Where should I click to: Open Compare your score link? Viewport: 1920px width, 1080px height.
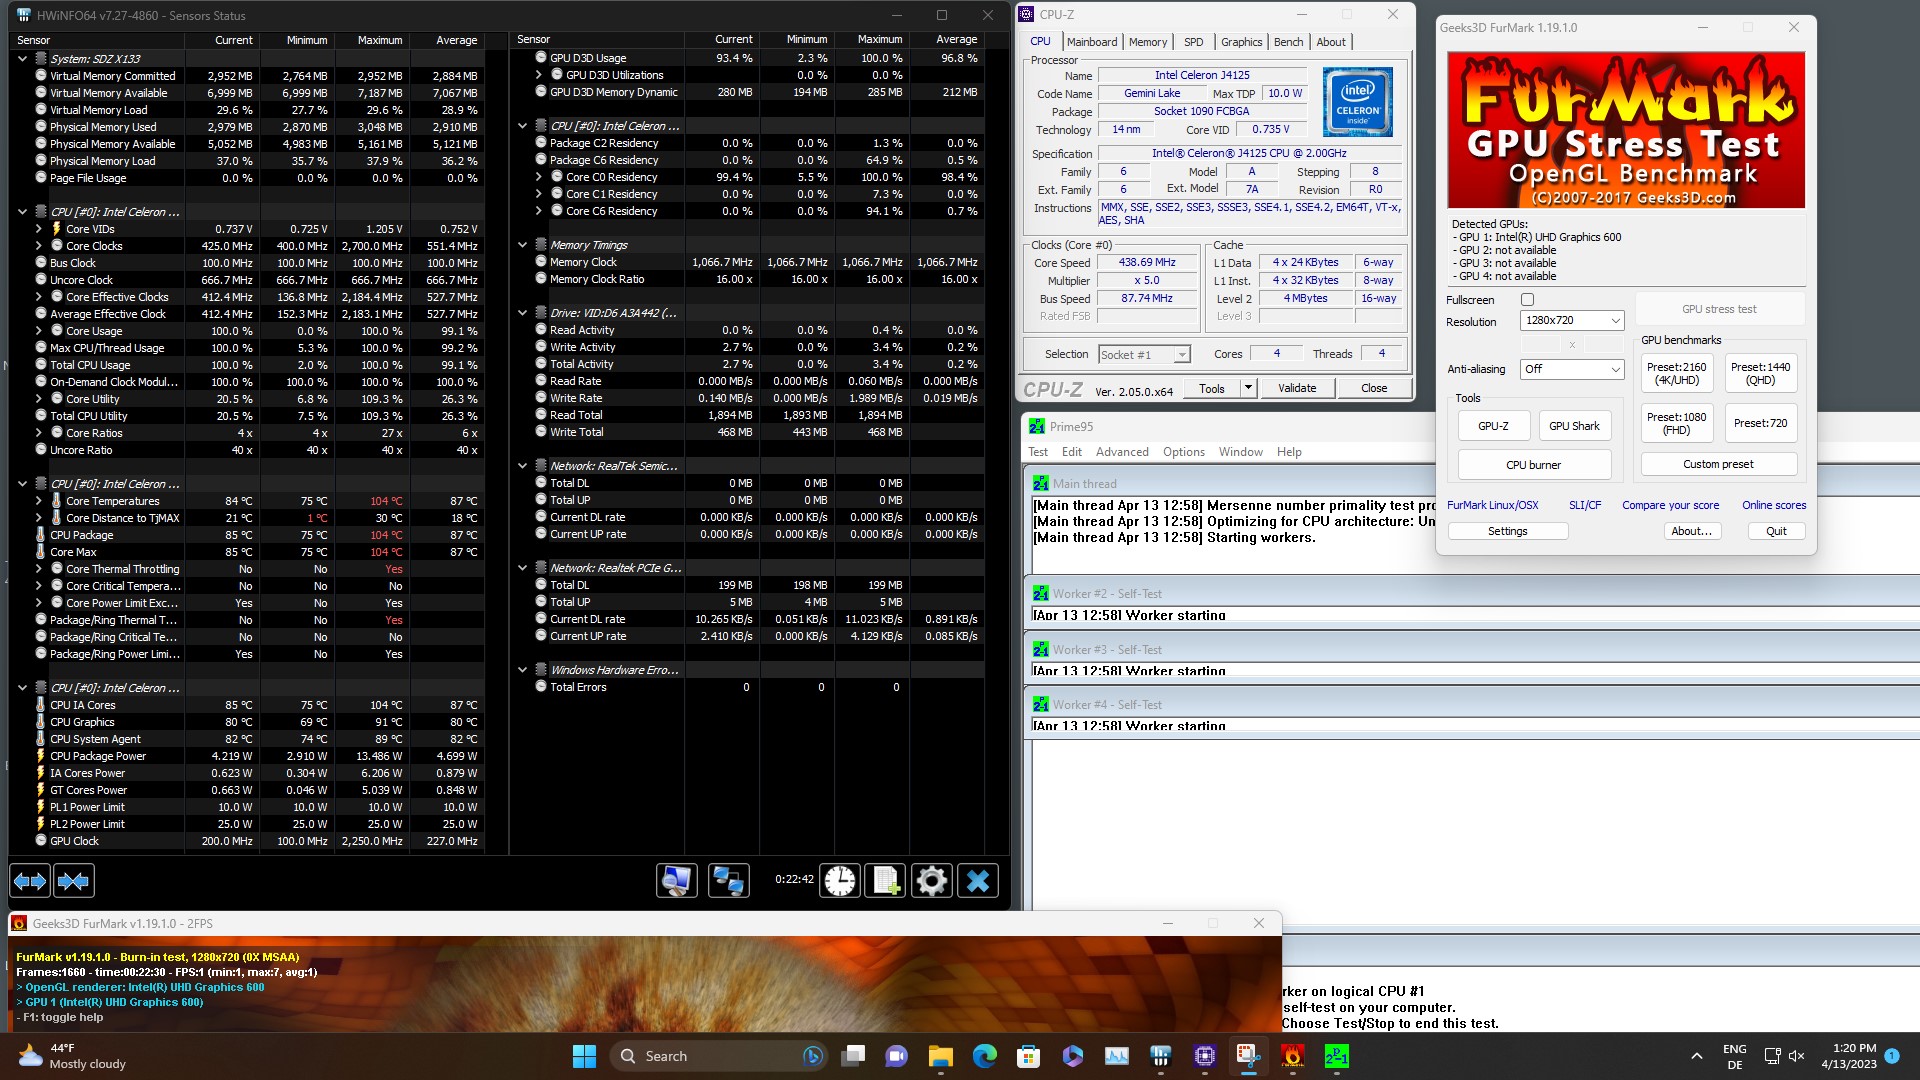tap(1670, 505)
